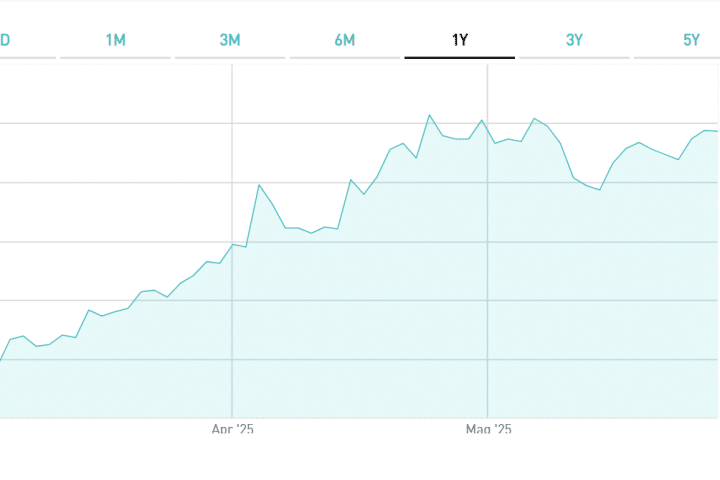Choose the 6M time range tab
The width and height of the screenshot is (720, 480).
[x=345, y=40]
